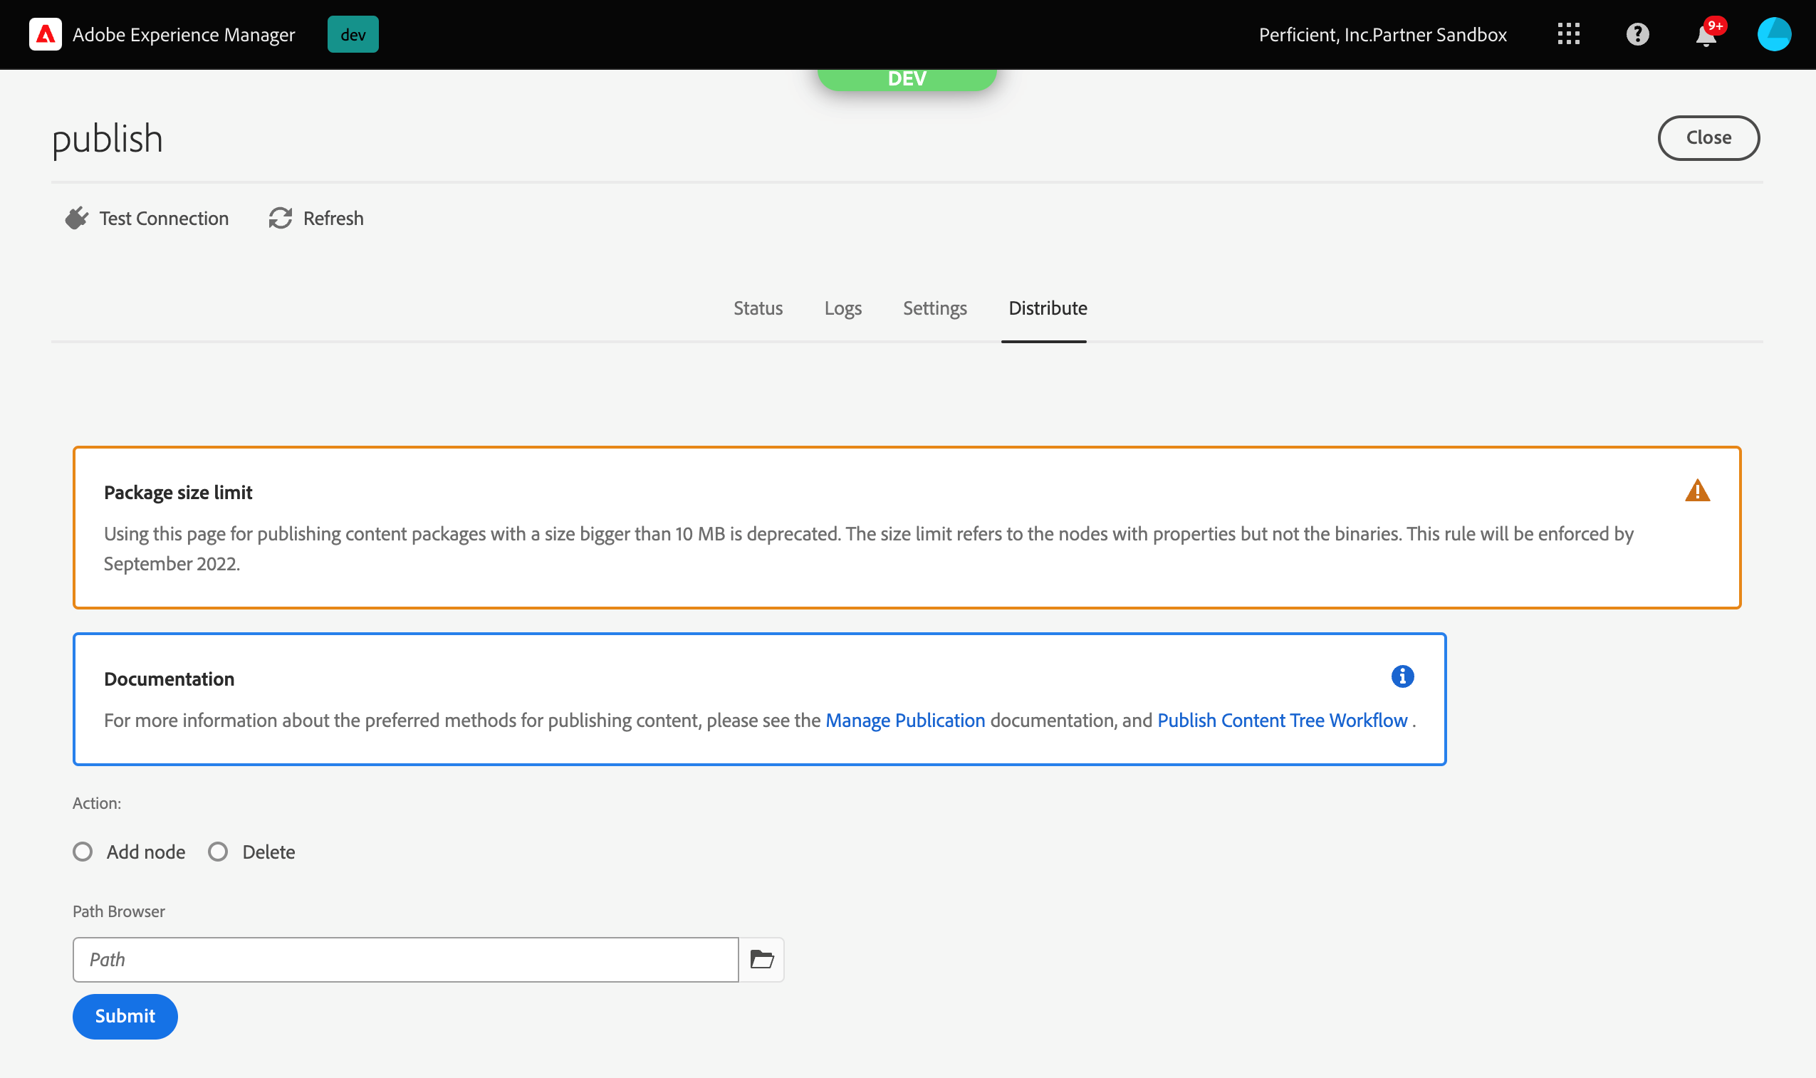1816x1078 pixels.
Task: Select the Delete action
Action: click(x=218, y=851)
